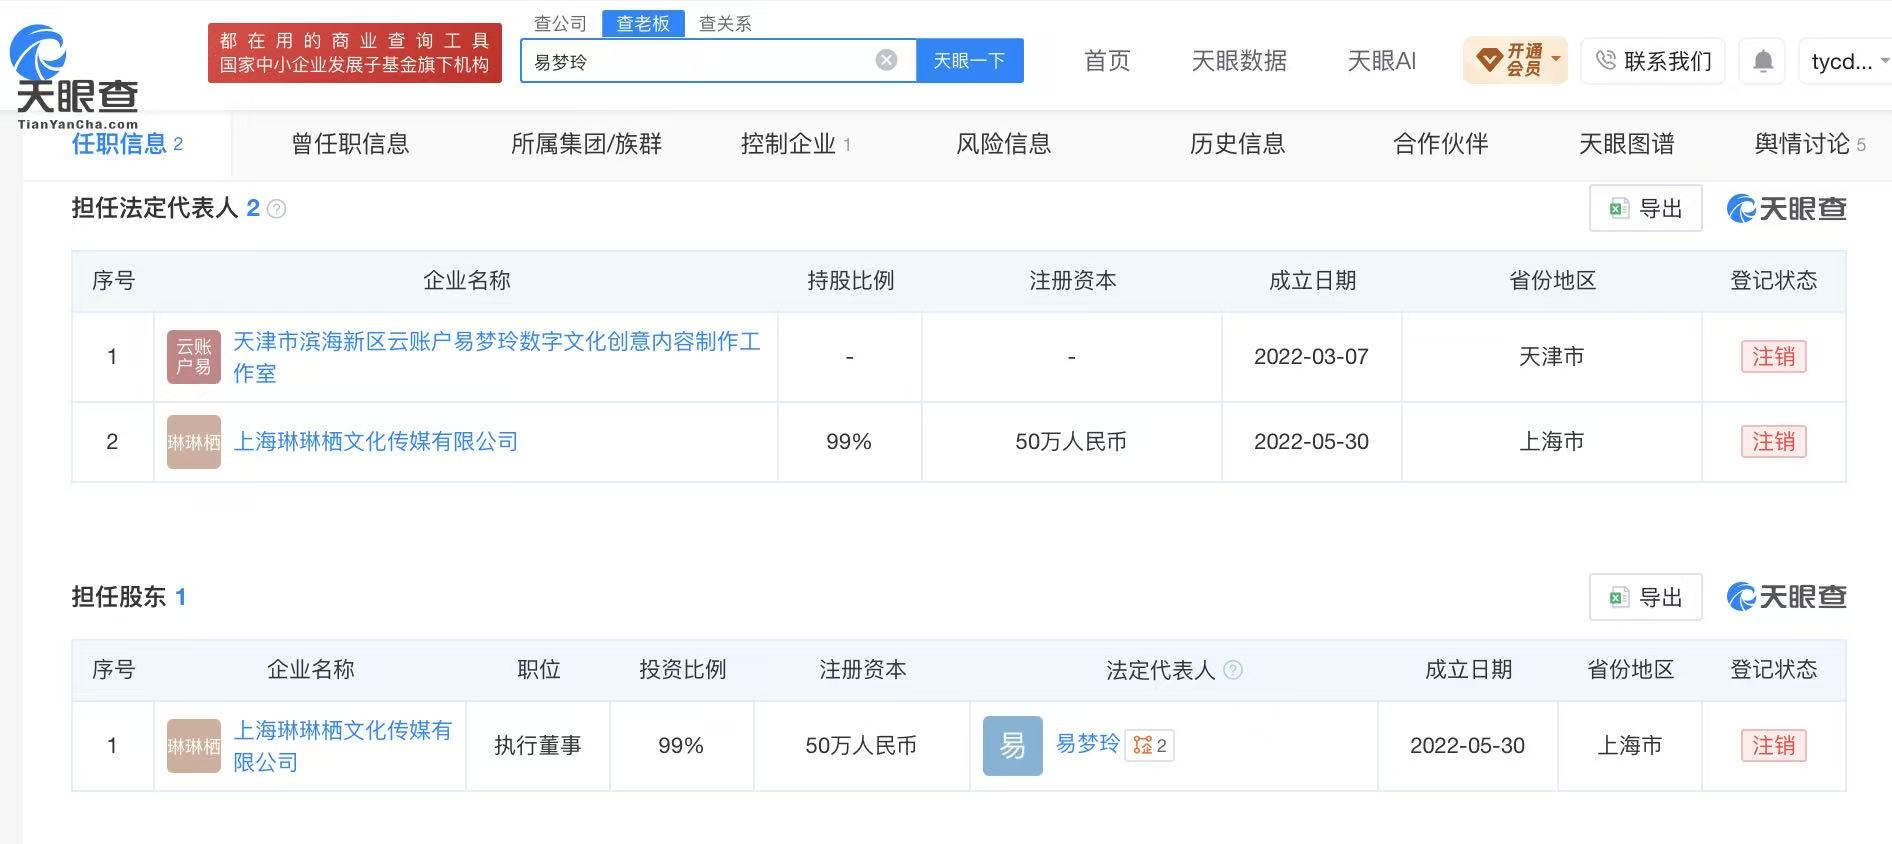Open the 曾任职信息 tab
The height and width of the screenshot is (844, 1892).
point(350,144)
